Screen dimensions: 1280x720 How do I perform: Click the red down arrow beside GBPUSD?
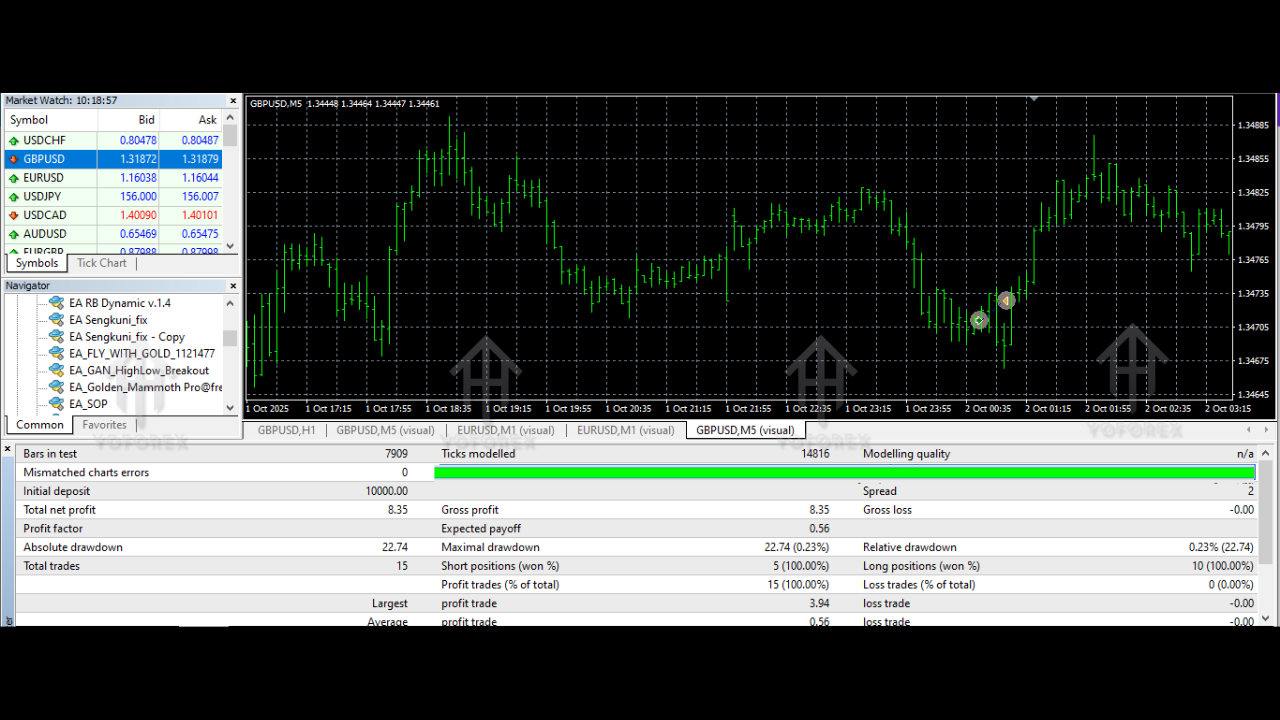click(x=14, y=158)
